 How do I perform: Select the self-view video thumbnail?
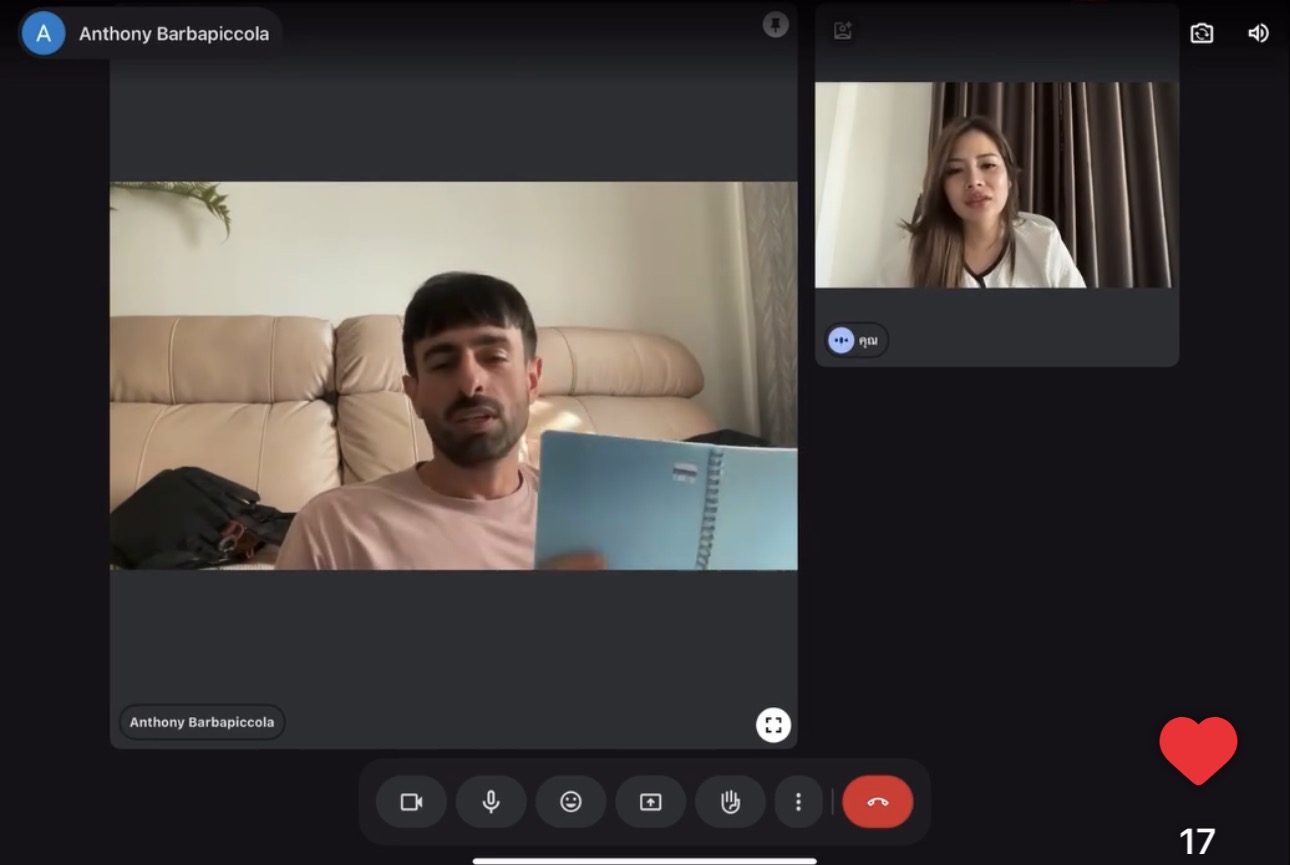(997, 185)
